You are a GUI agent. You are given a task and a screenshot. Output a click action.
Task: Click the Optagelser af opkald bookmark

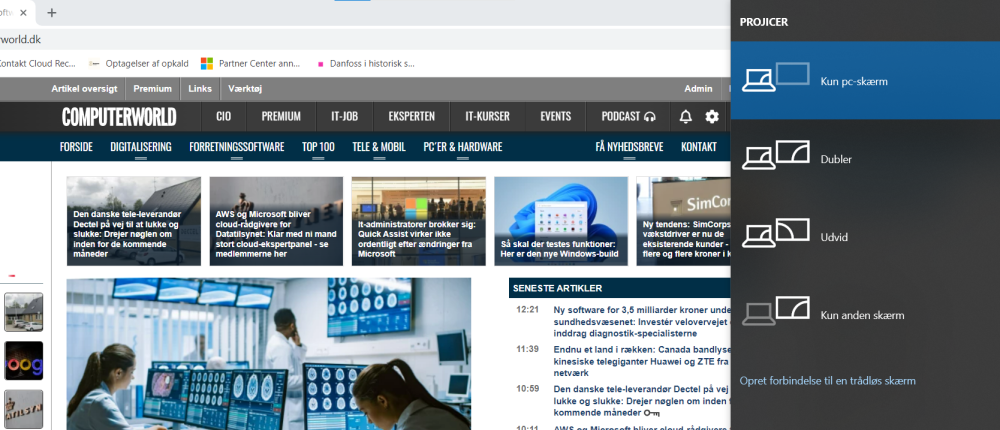[139, 63]
